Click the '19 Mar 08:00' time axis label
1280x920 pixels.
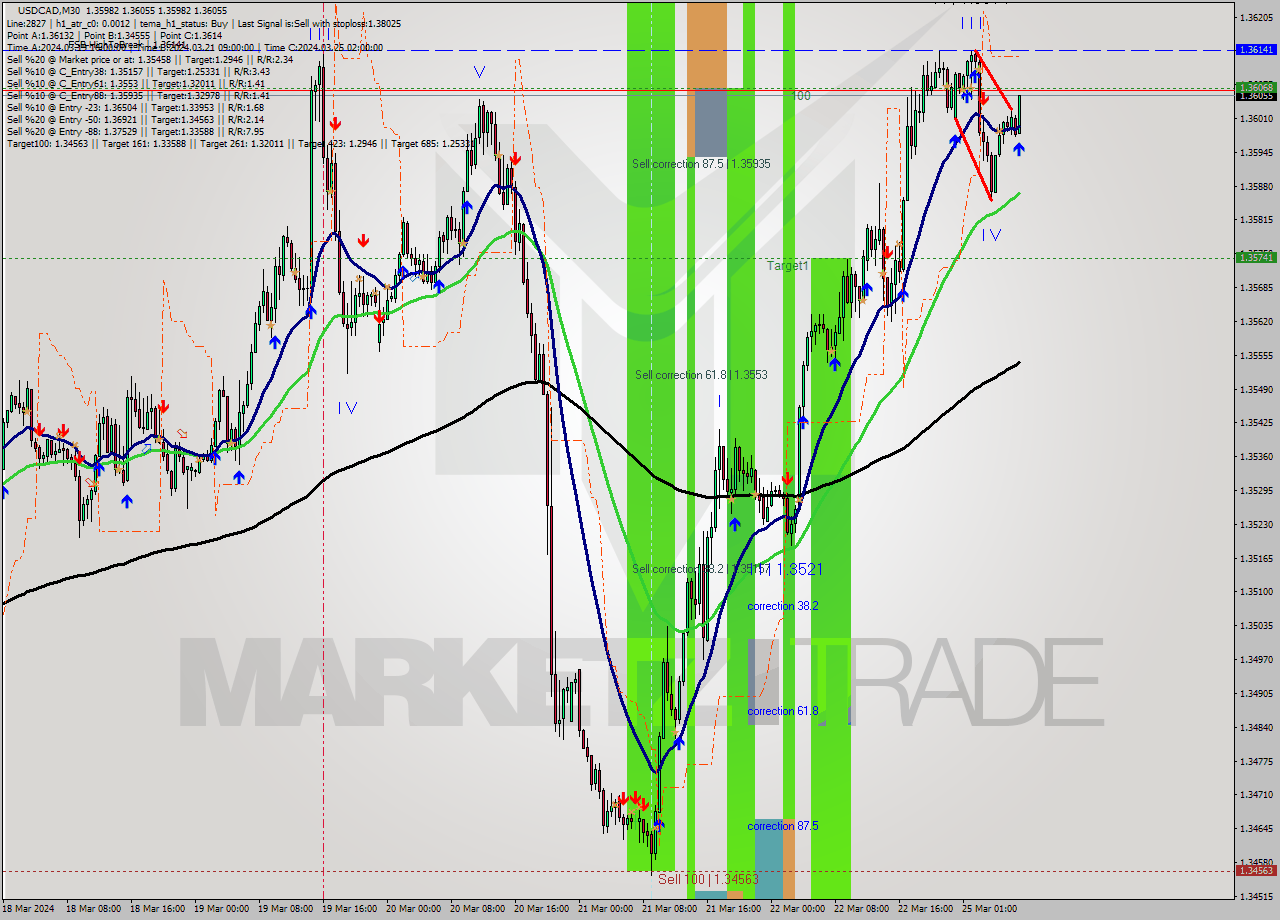click(288, 909)
